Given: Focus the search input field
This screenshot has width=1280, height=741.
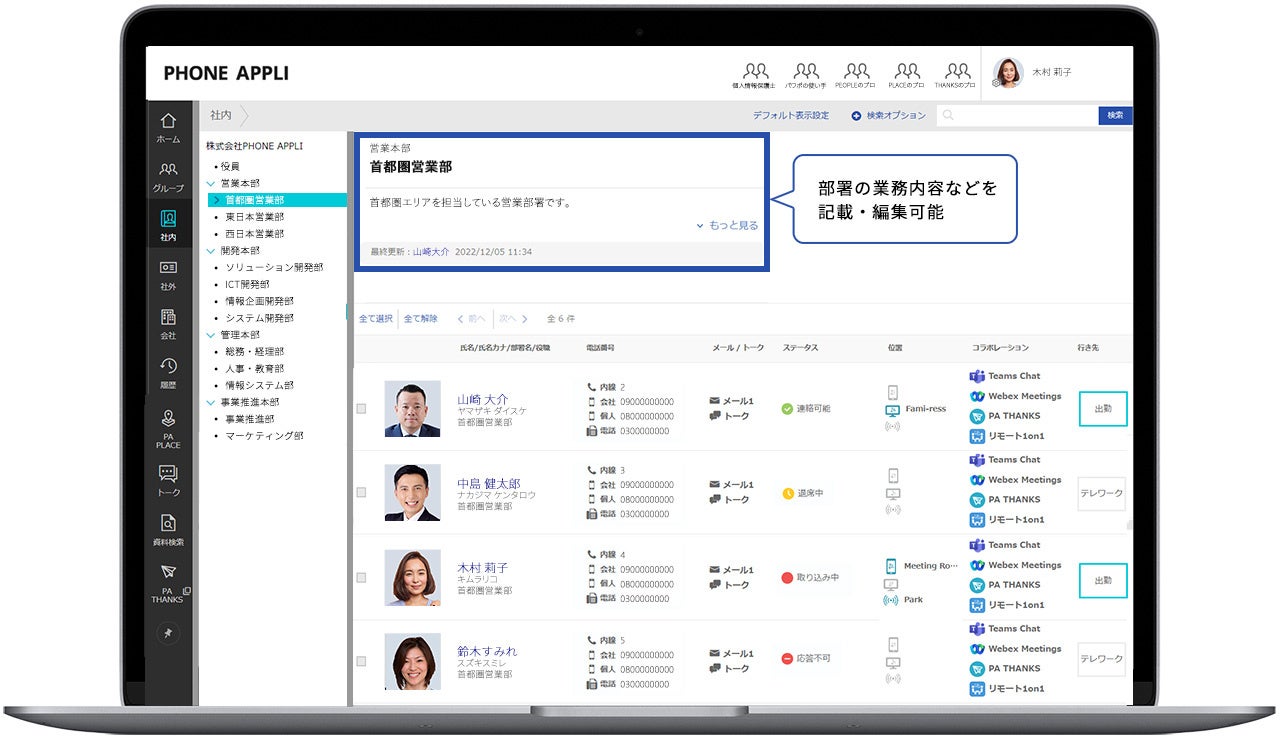Looking at the screenshot, I should pyautogui.click(x=1017, y=116).
